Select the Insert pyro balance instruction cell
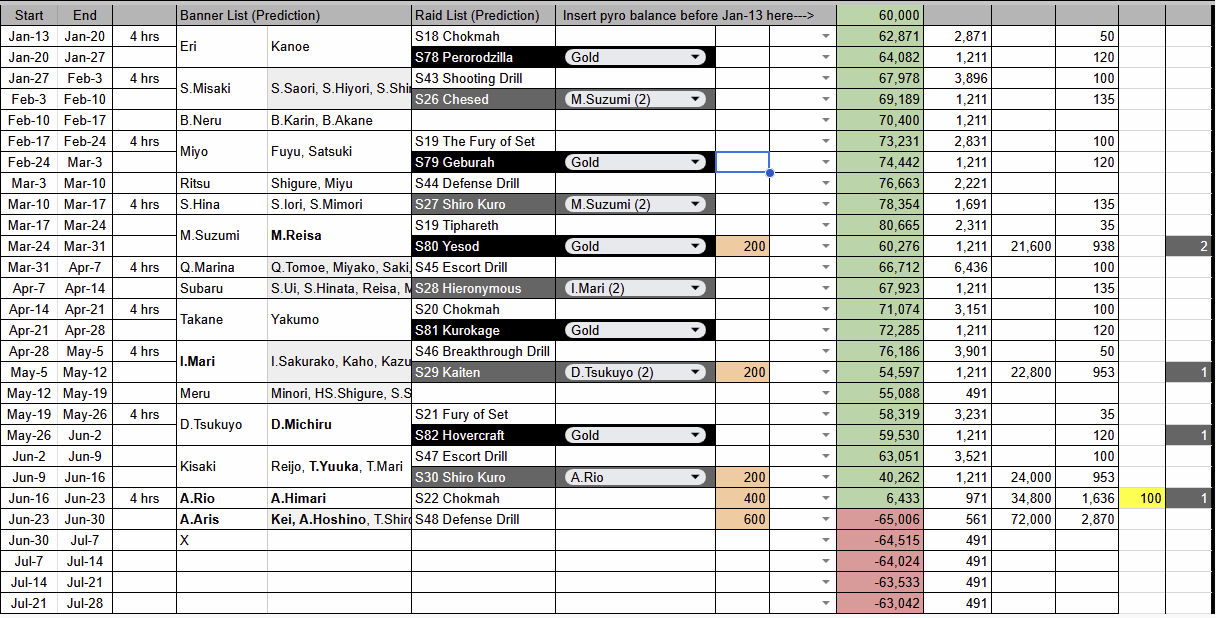This screenshot has height=618, width=1216. (x=695, y=15)
